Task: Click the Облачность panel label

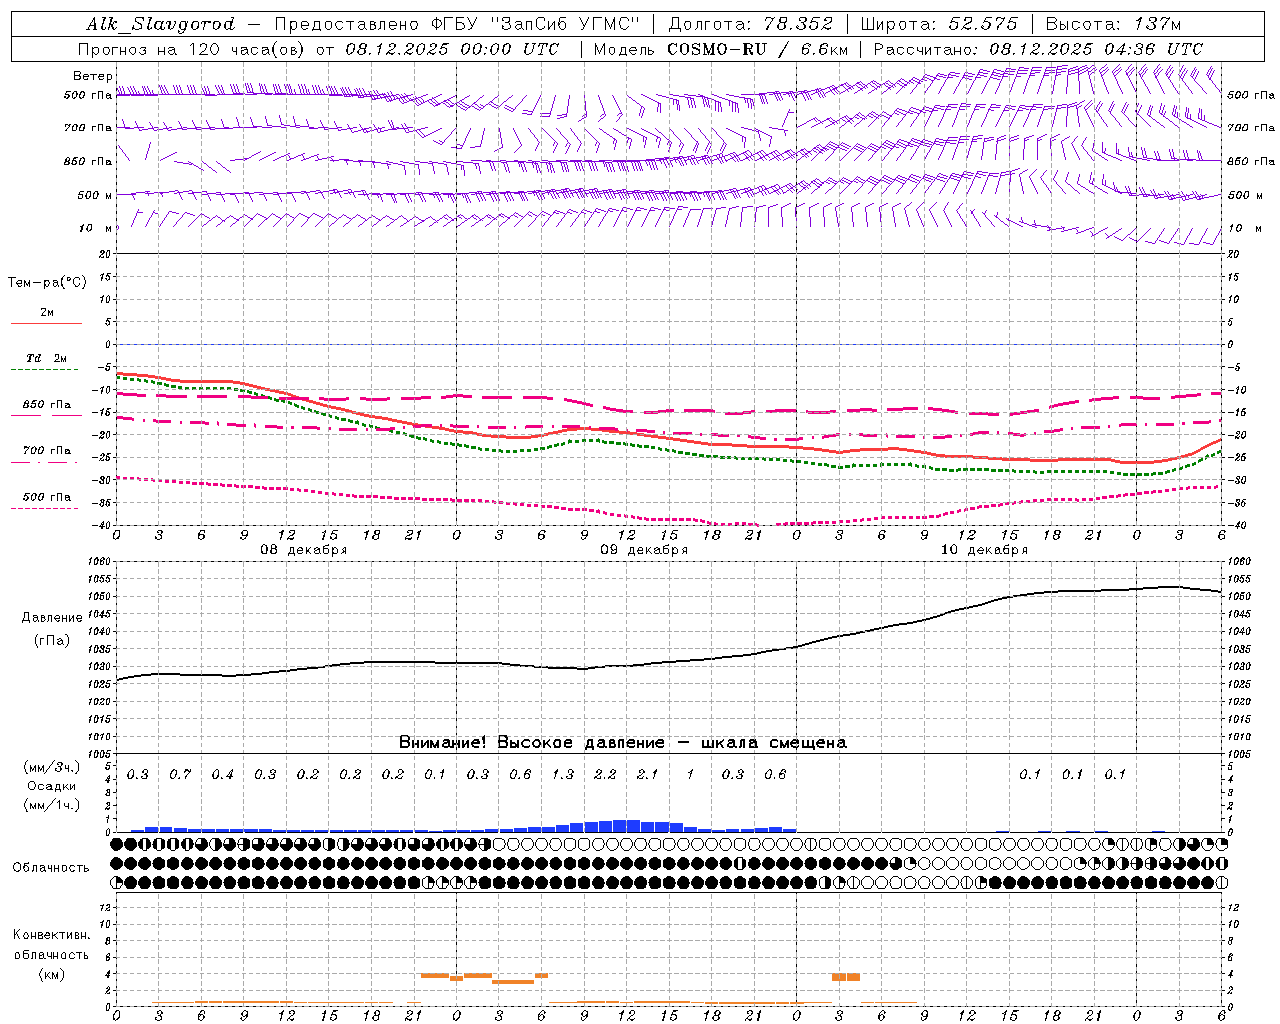Action: [x=51, y=867]
